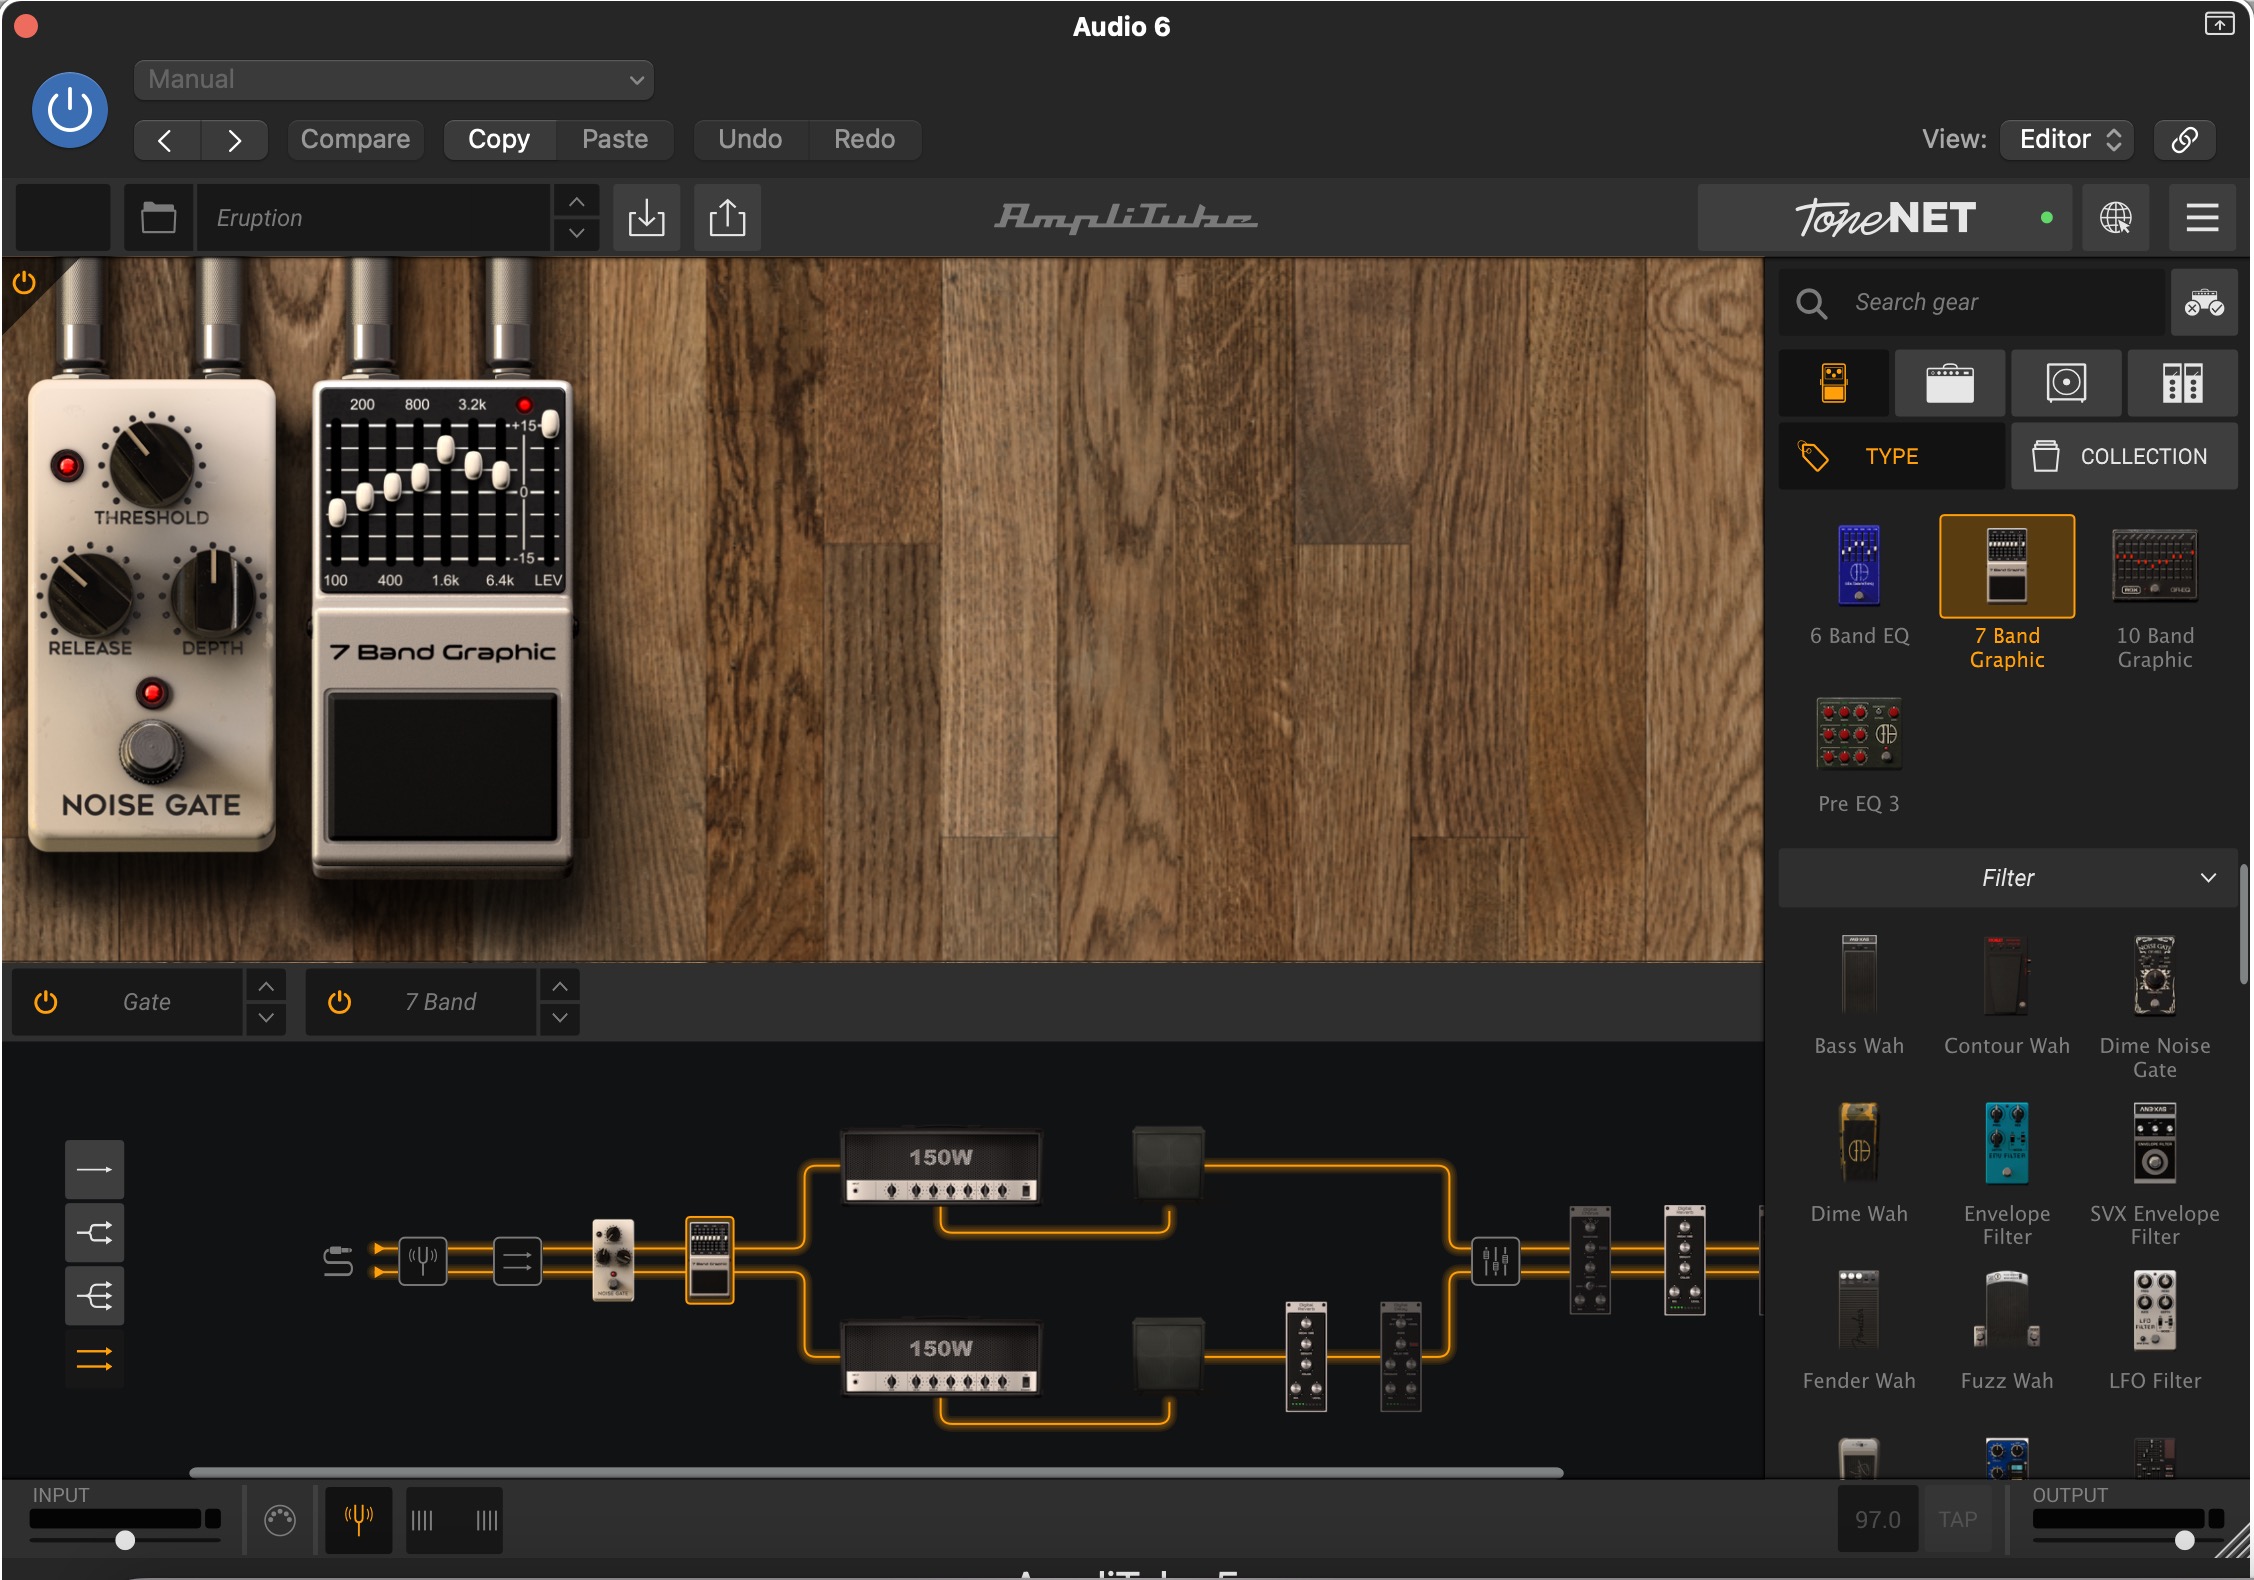
Task: Open the hamburger main menu
Action: 2202,217
